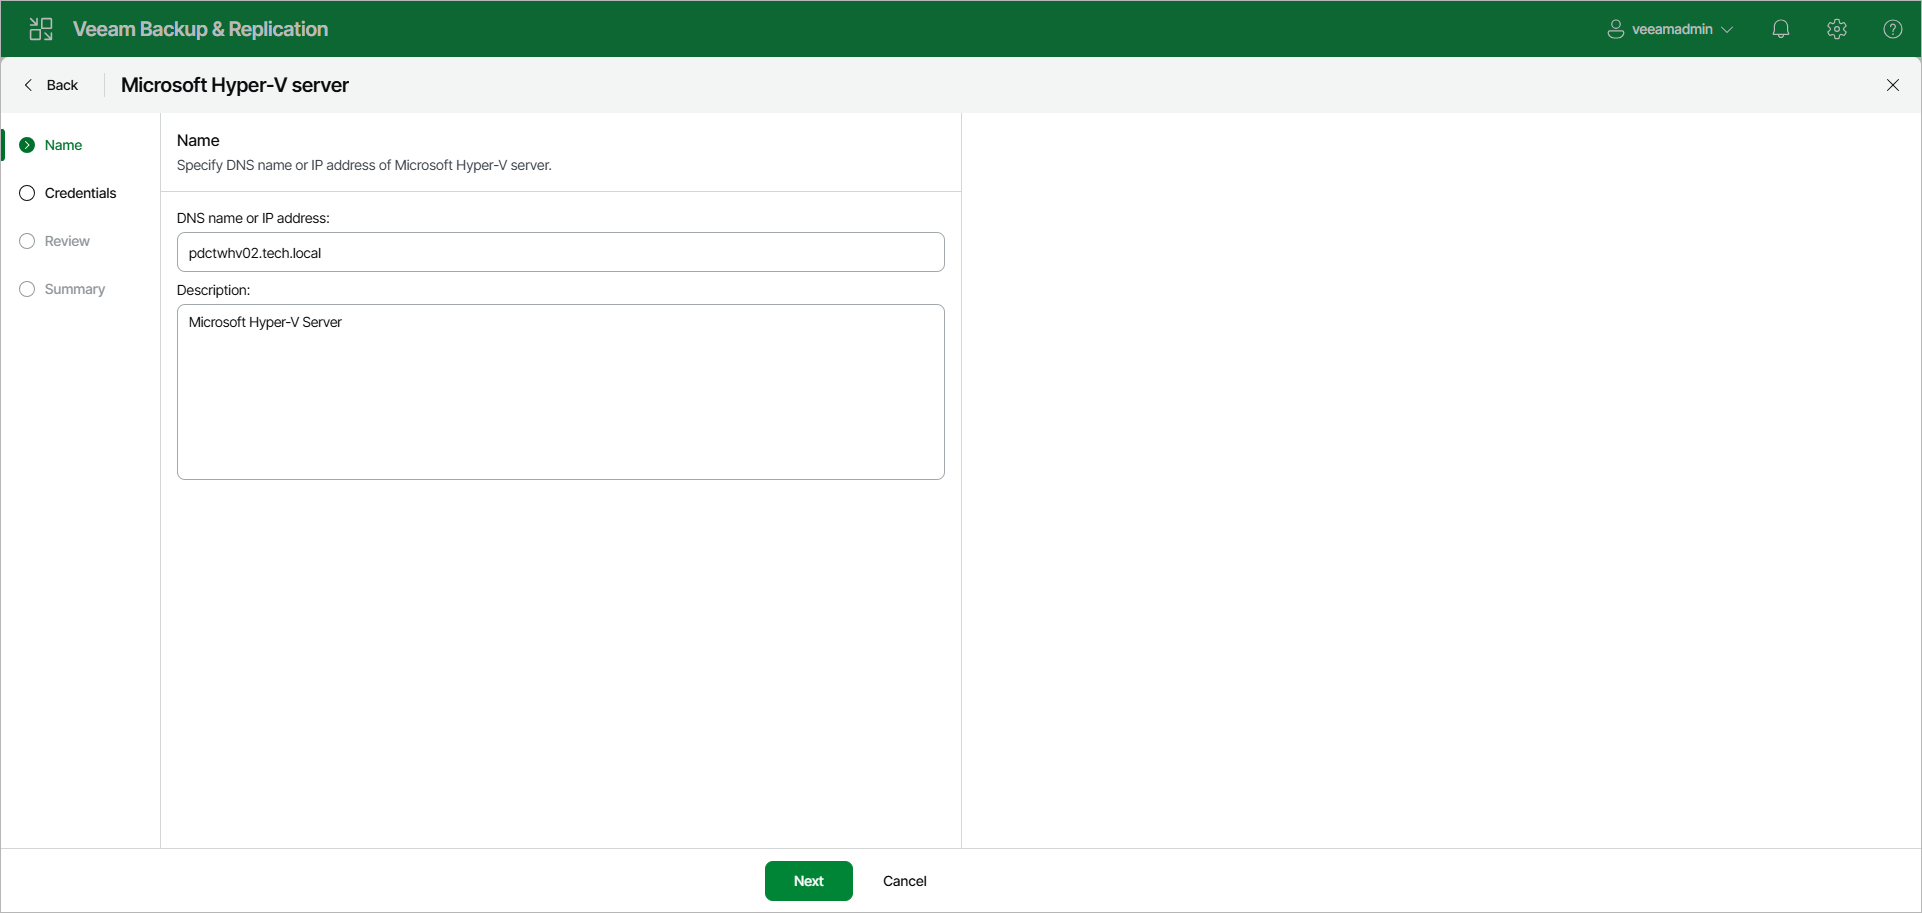Click the 'Microsoft Hyper-V server' heading
1922x913 pixels.
coord(235,85)
